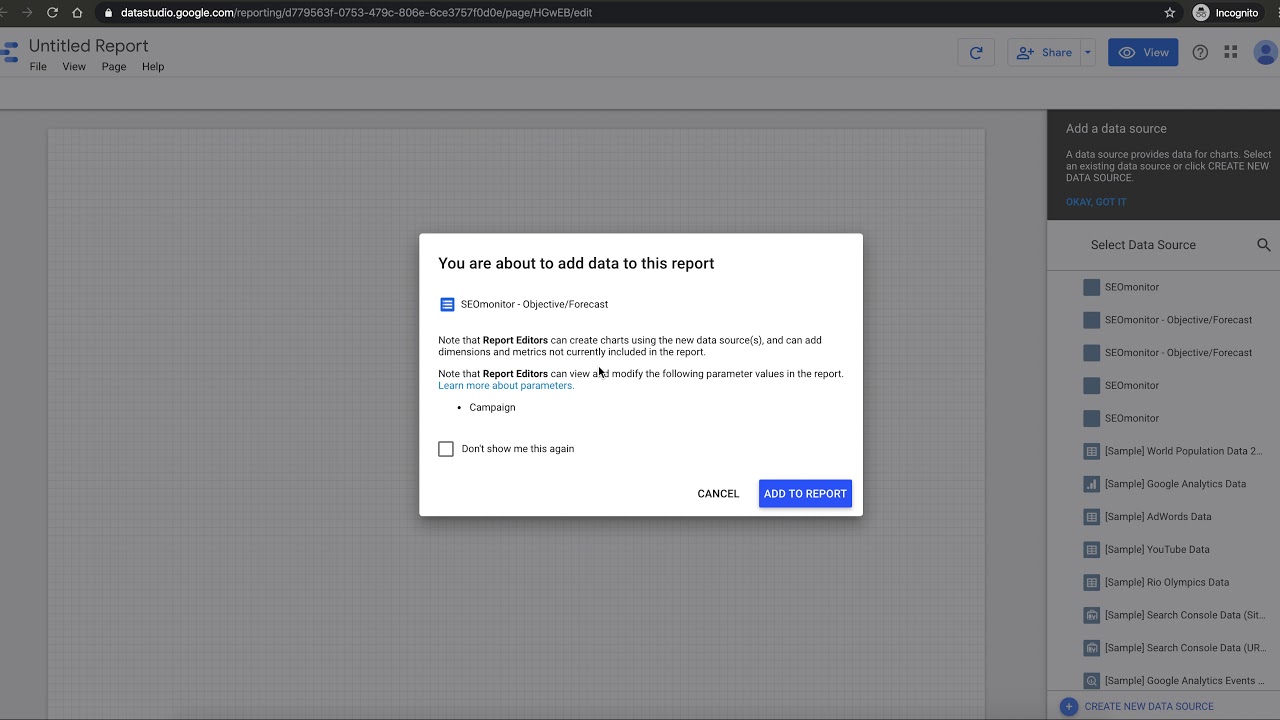Click the browser home icon

(77, 13)
